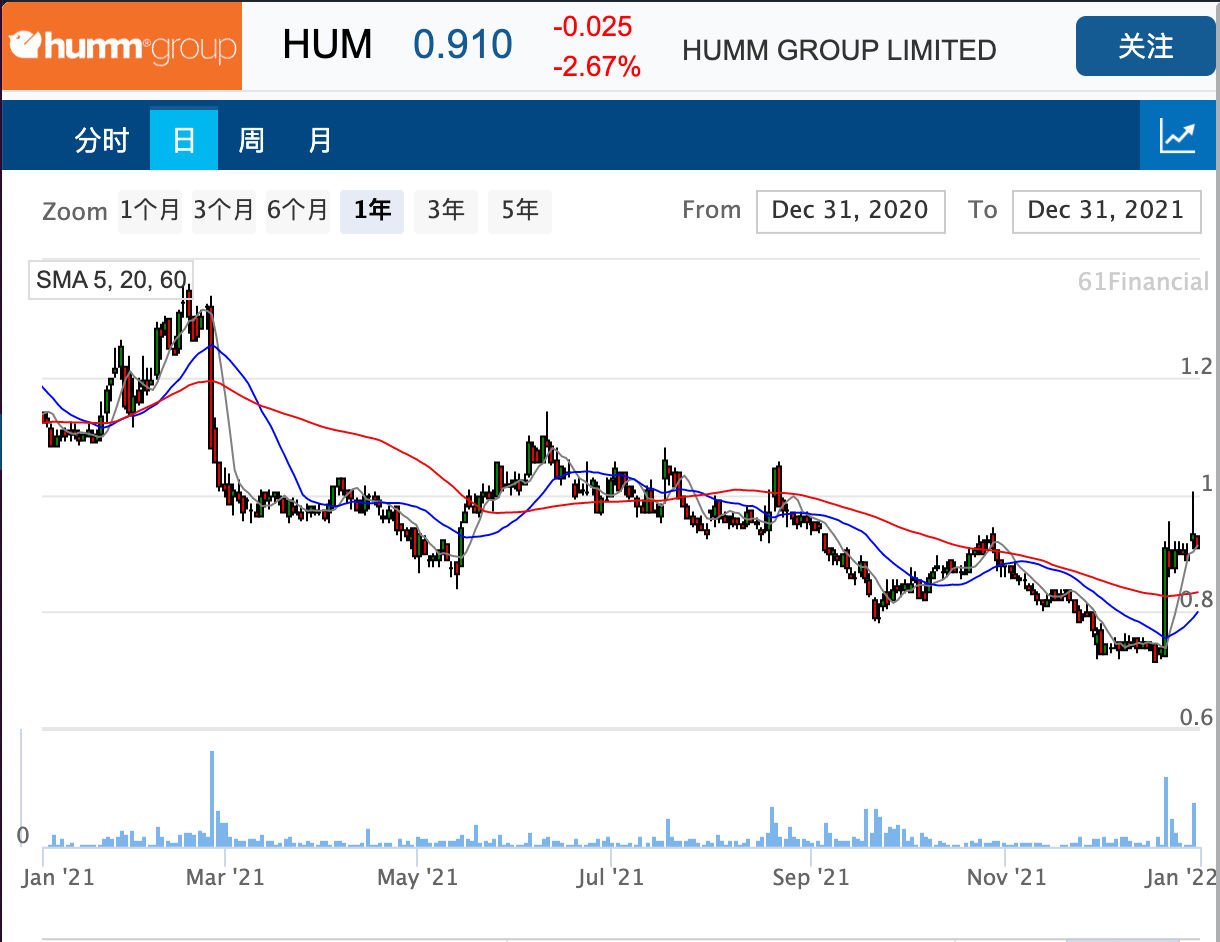This screenshot has height=942, width=1220.
Task: Set zoom range to 6个月
Action: (298, 211)
